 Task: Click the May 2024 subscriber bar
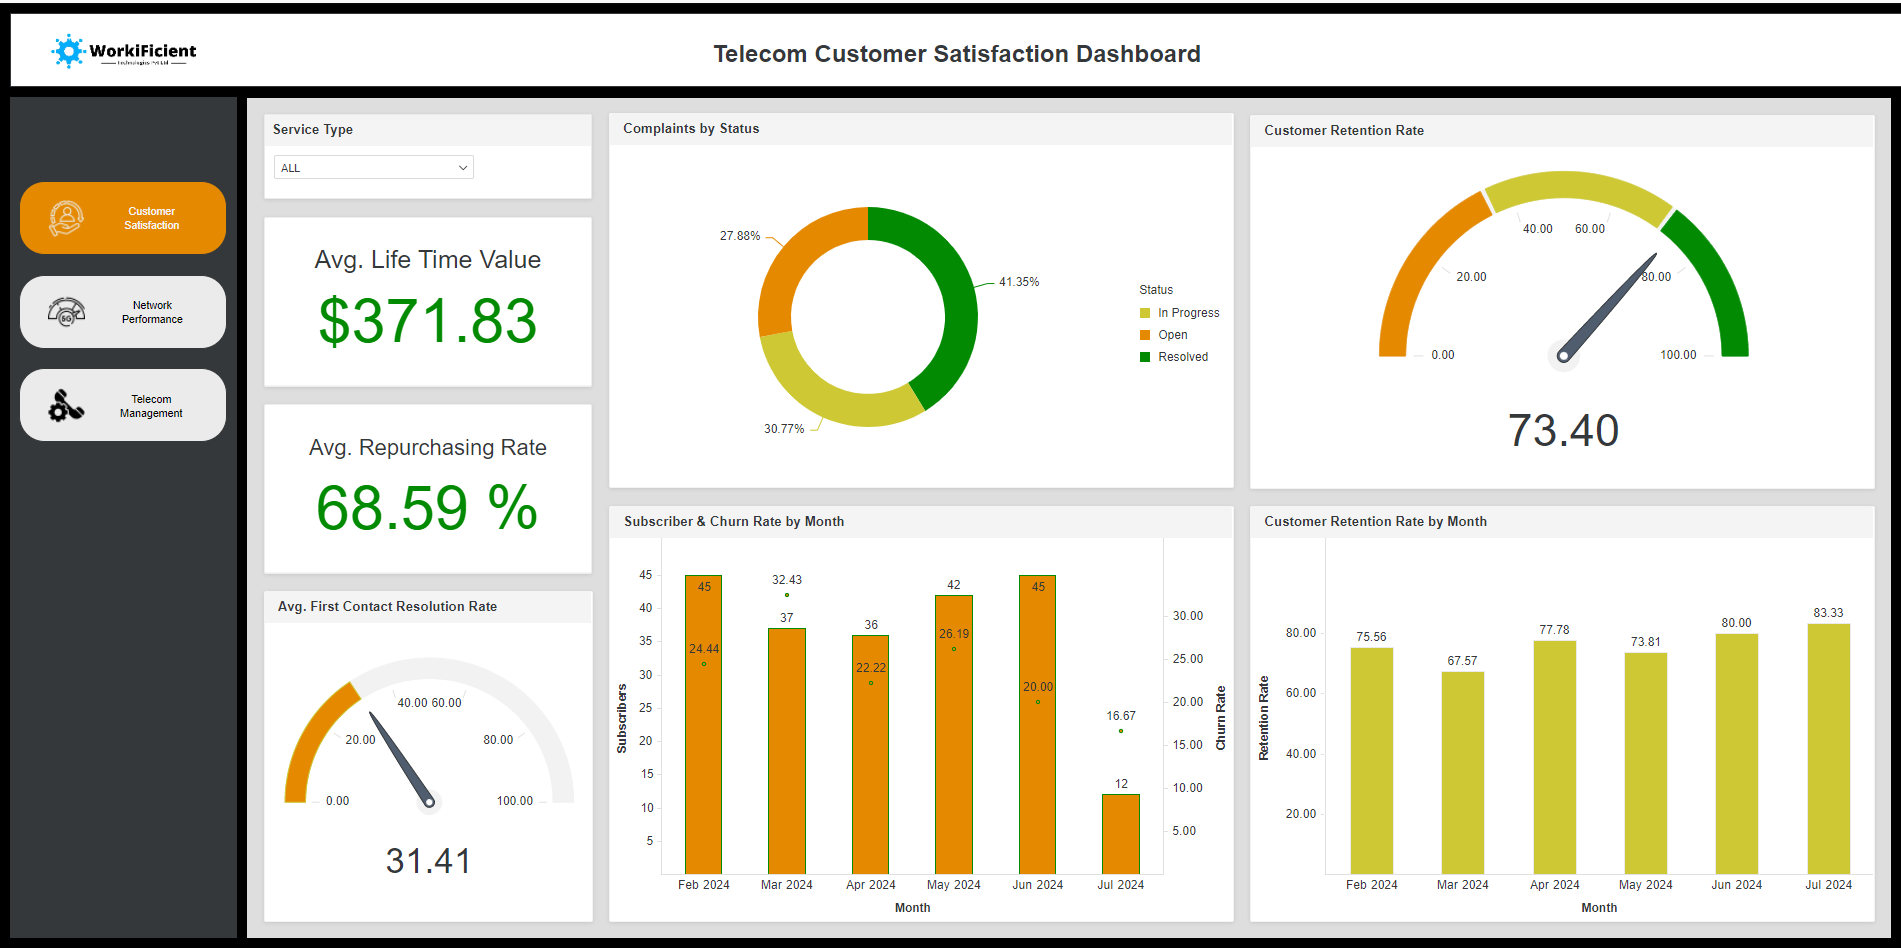coord(954,735)
